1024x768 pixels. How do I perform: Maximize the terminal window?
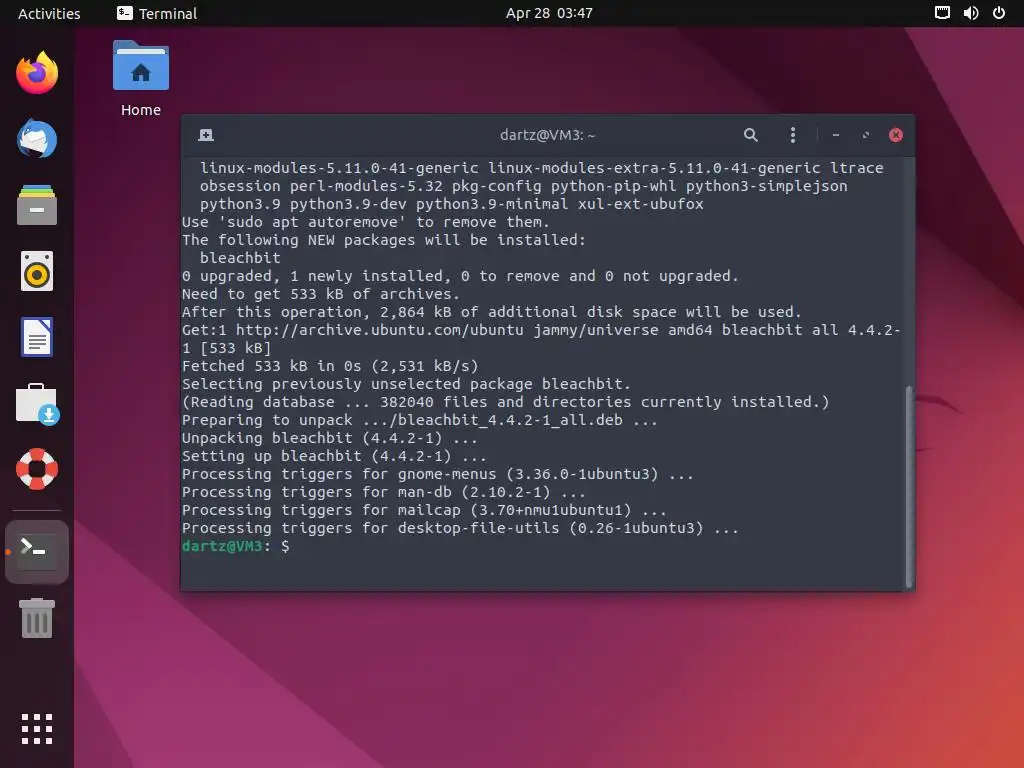866,135
